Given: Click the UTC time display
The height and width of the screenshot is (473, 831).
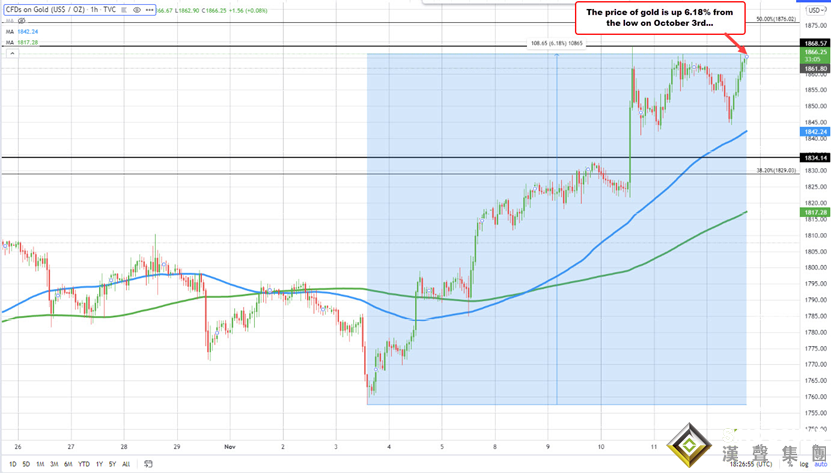Looking at the screenshot, I should [x=747, y=464].
